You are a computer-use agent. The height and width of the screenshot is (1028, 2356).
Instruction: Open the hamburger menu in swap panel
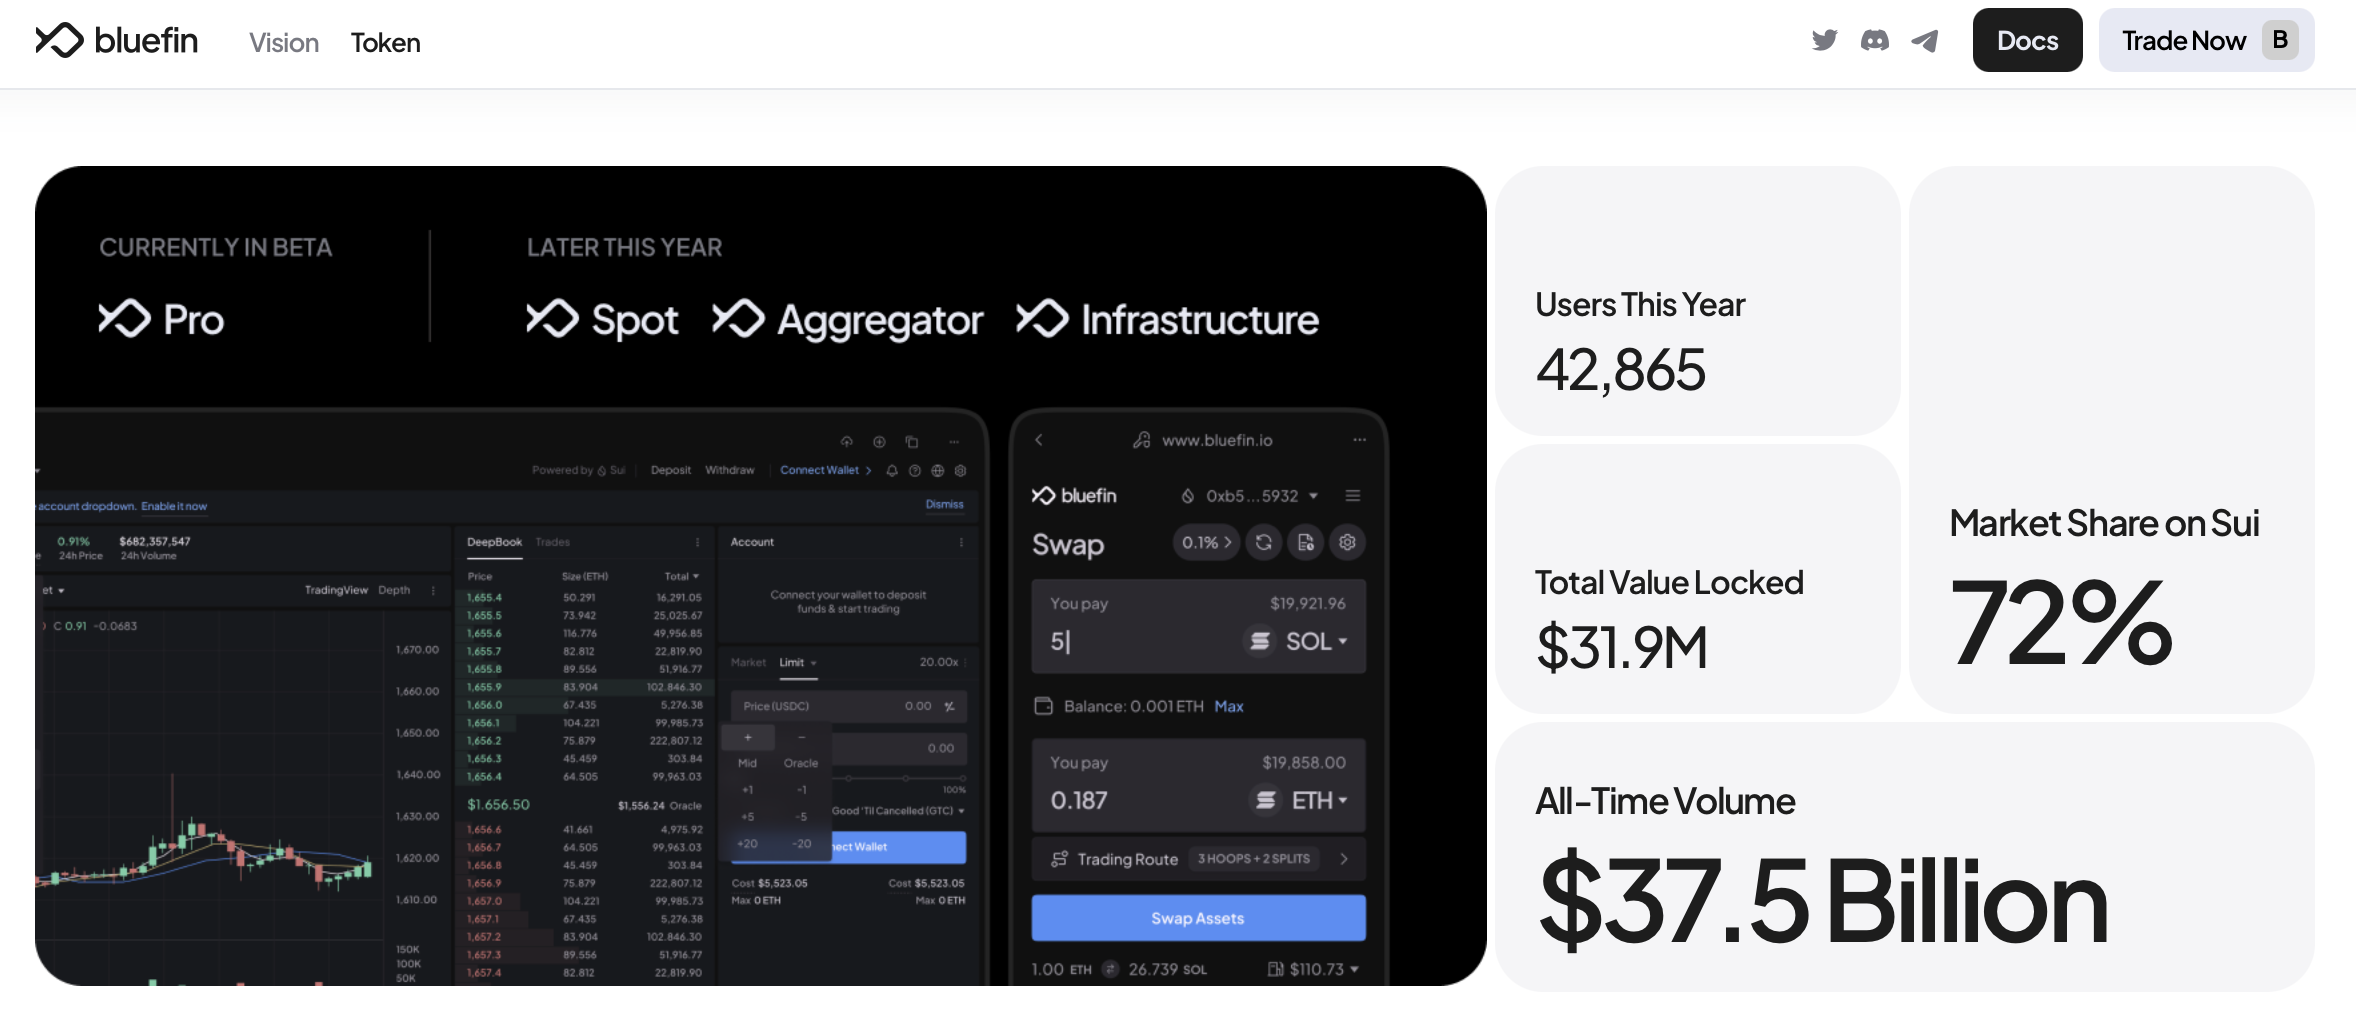(1352, 496)
